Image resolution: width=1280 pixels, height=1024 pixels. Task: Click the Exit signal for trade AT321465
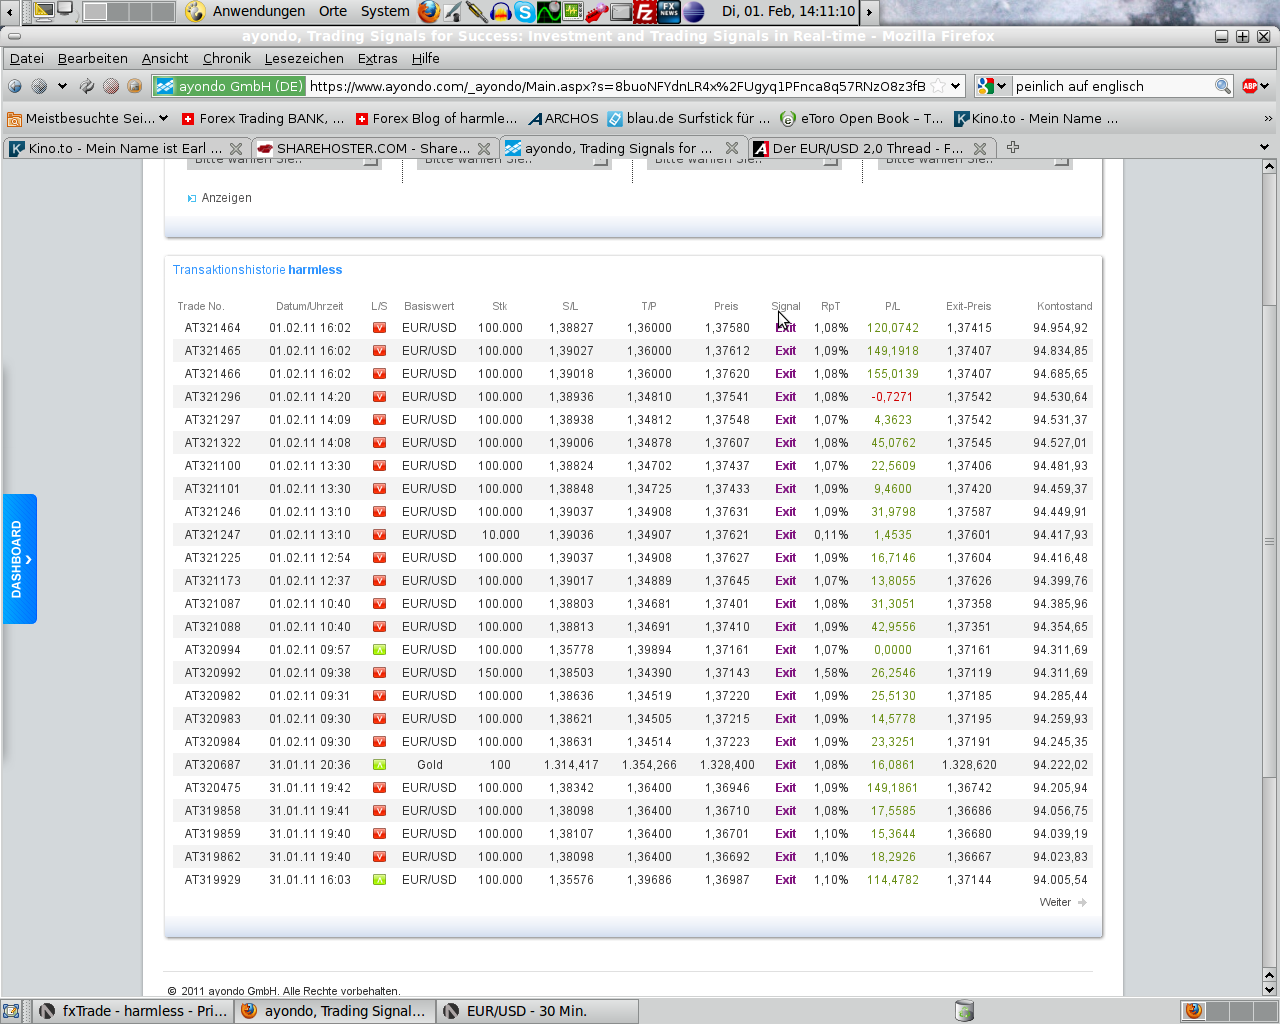(x=786, y=351)
